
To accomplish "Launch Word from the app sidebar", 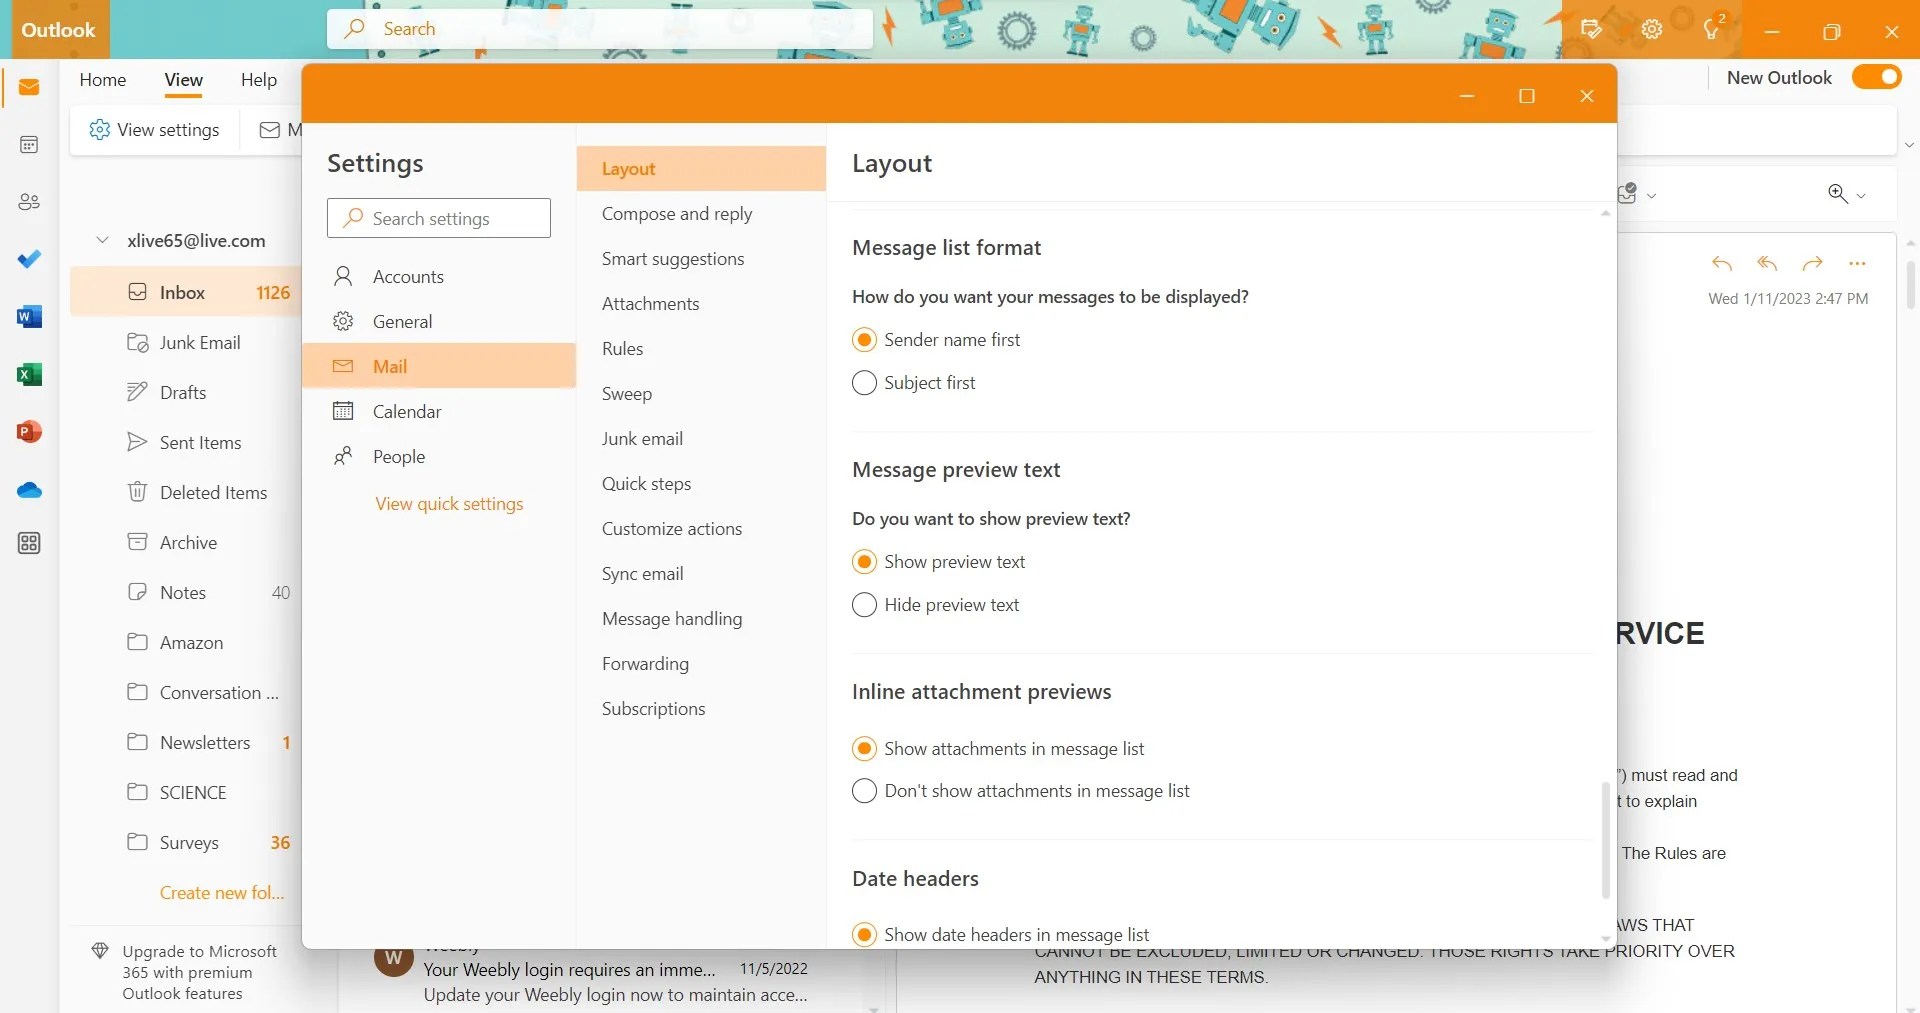I will (29, 317).
